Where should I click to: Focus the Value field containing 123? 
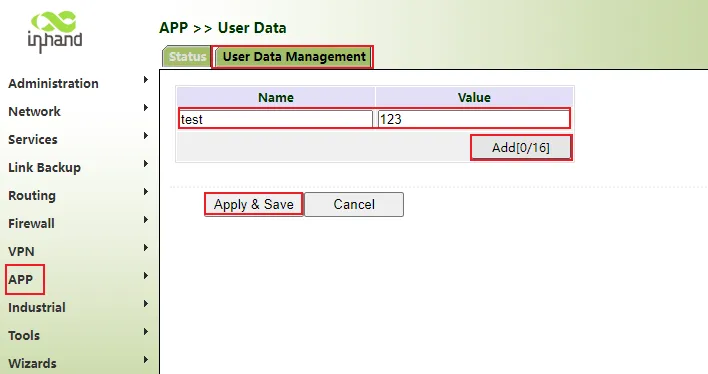pyautogui.click(x=473, y=119)
